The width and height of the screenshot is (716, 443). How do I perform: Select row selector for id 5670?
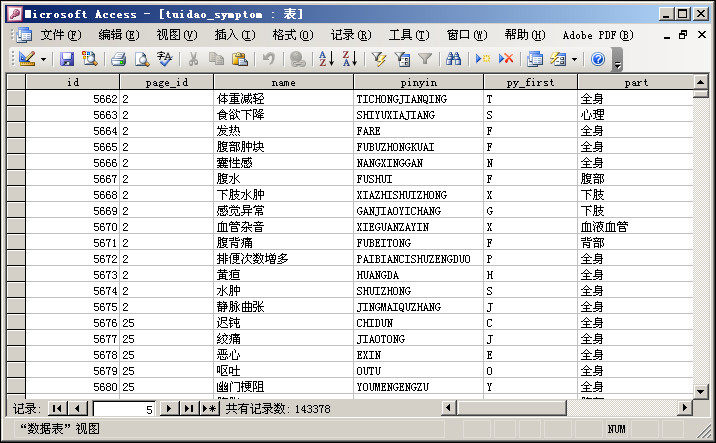pos(16,227)
